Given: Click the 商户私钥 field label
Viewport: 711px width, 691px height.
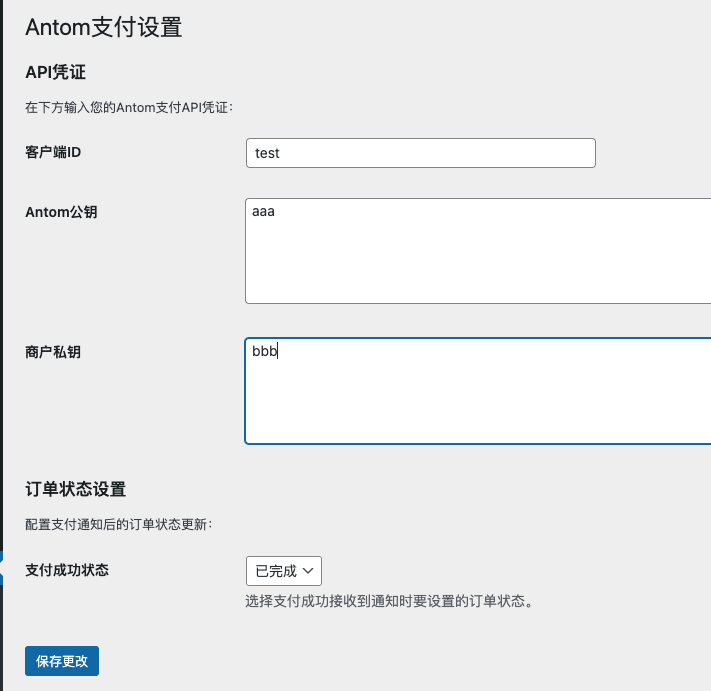Looking at the screenshot, I should coord(53,352).
